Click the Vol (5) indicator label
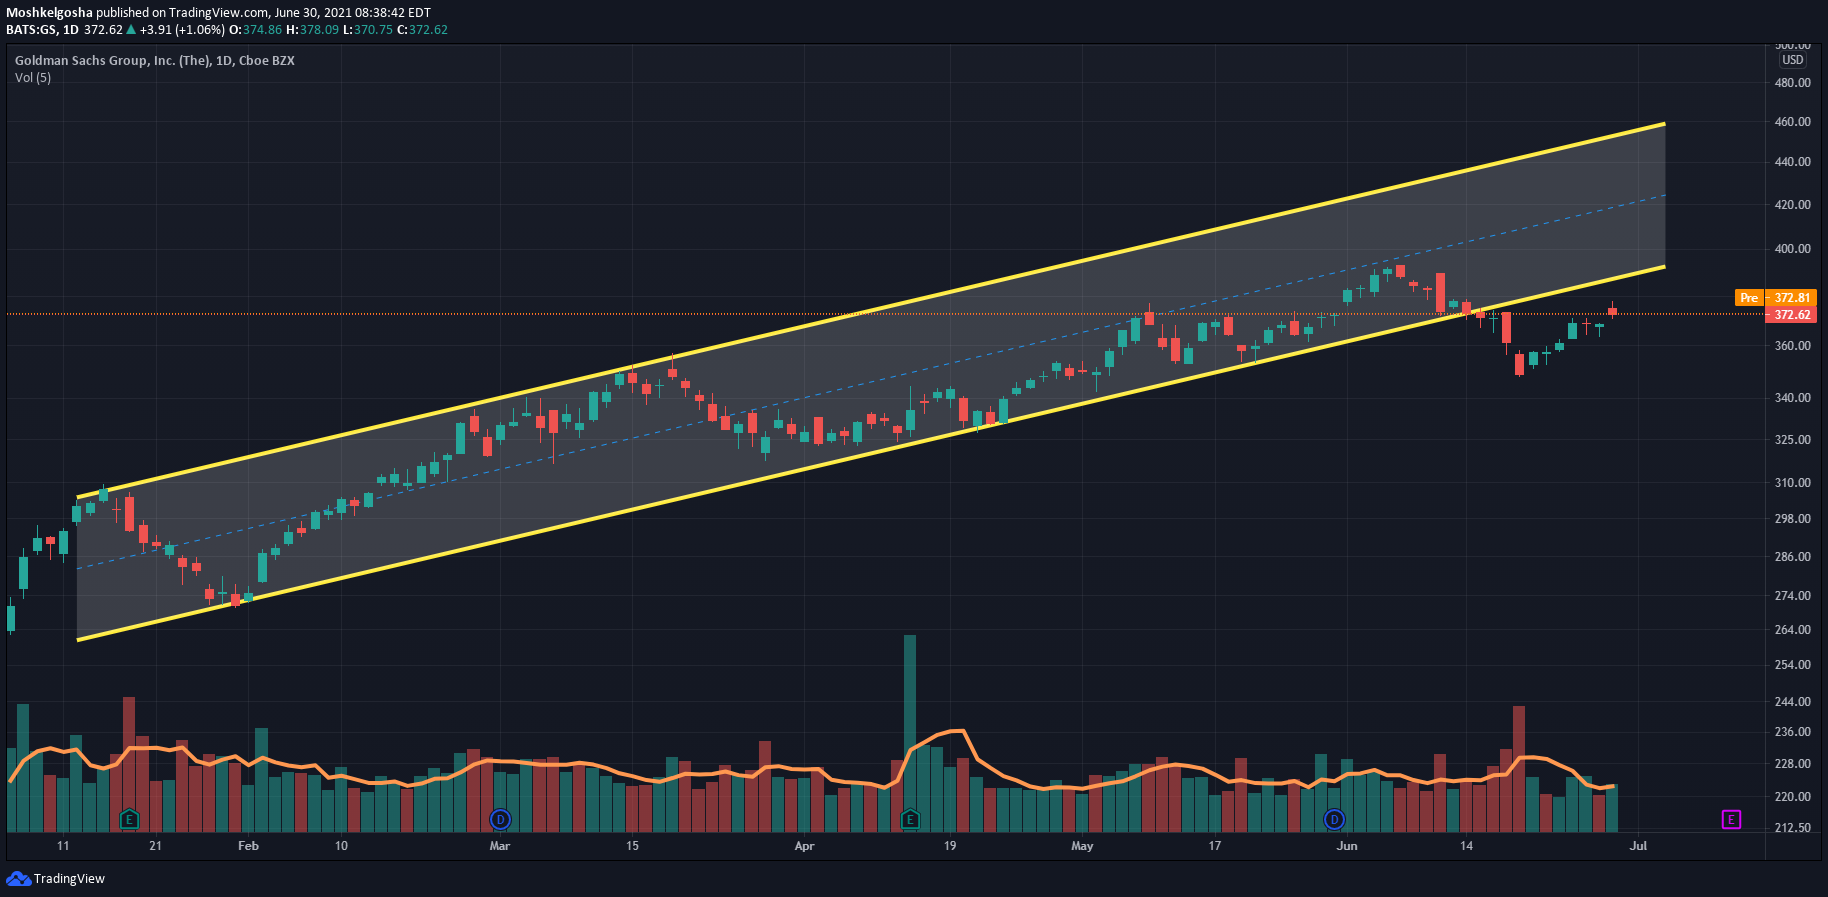Screen dimensions: 1828x897 (x=33, y=78)
